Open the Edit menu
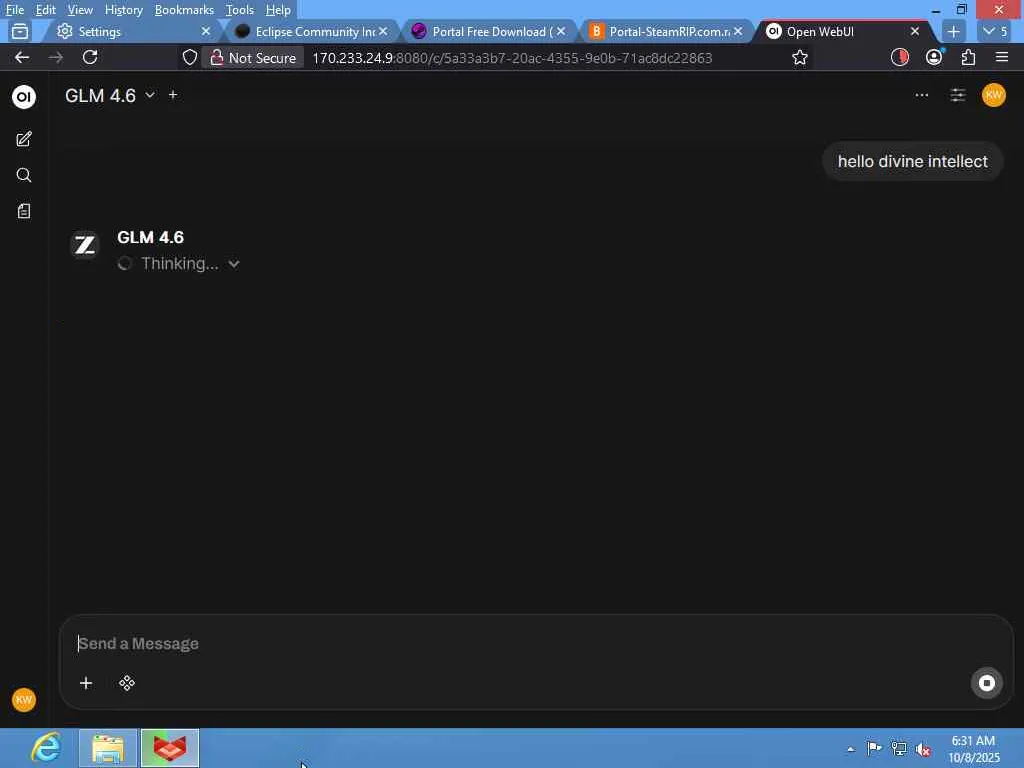The width and height of the screenshot is (1024, 768). coord(46,10)
